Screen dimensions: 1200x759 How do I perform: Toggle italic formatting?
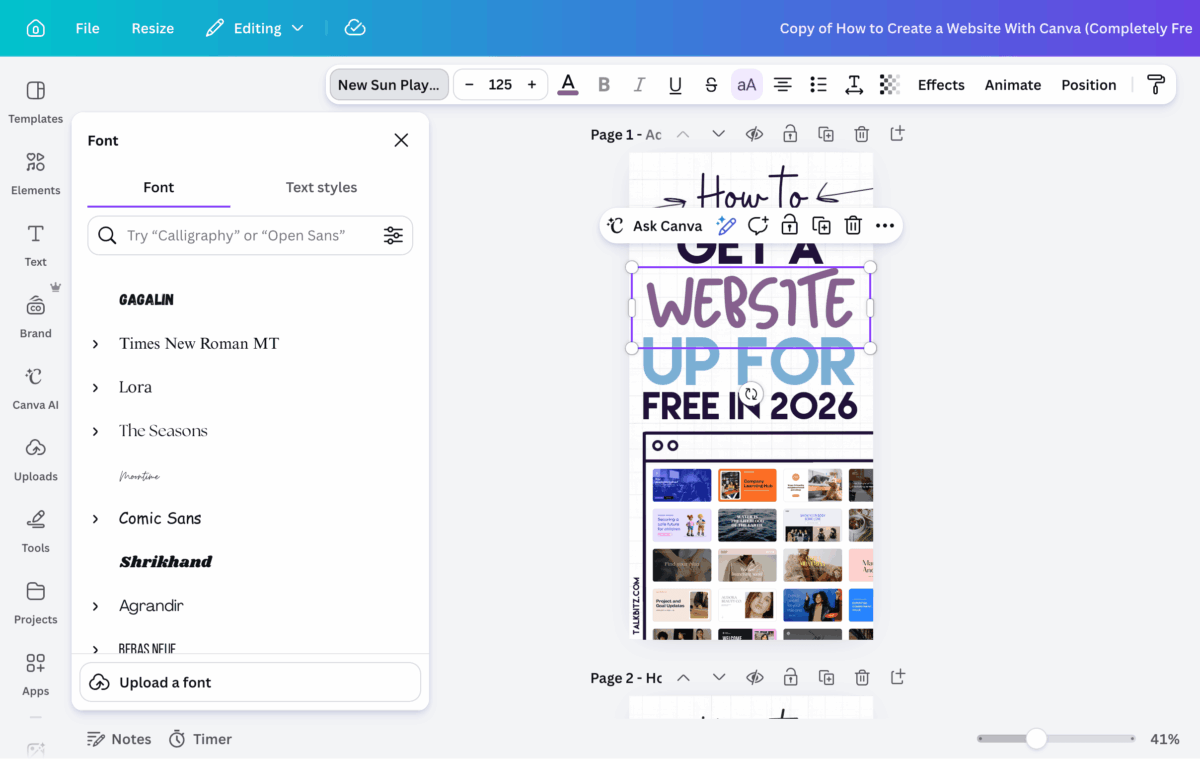(639, 85)
